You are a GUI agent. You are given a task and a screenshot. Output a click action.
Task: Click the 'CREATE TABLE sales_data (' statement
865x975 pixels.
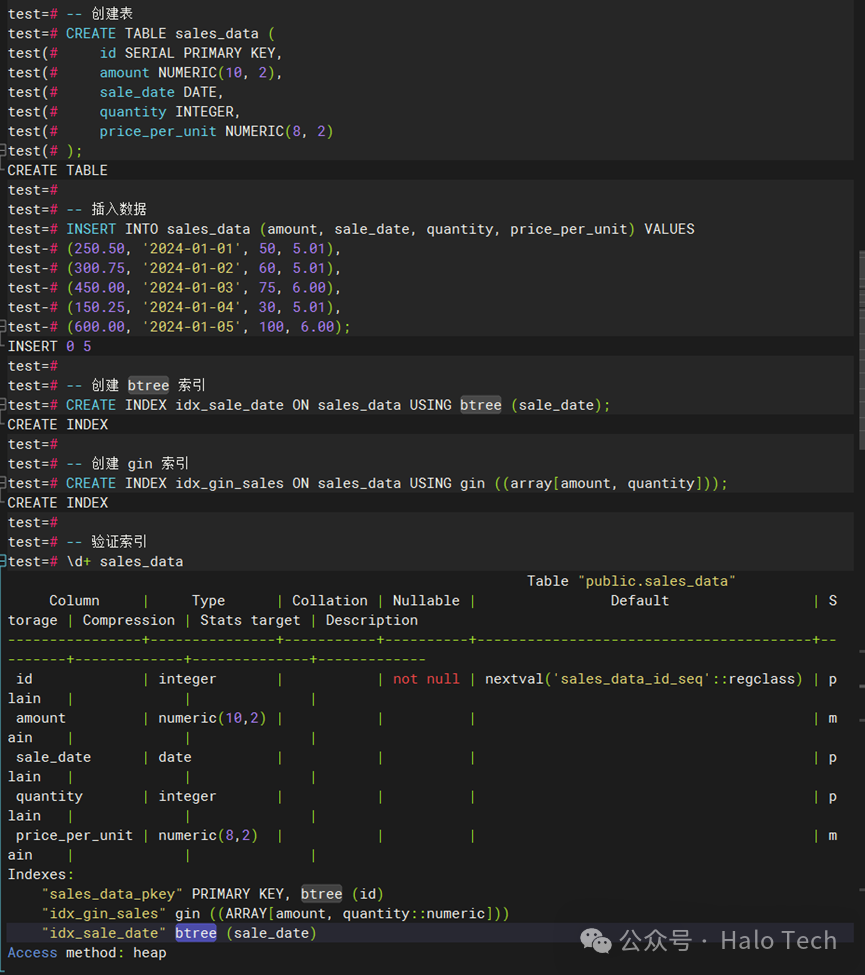point(170,34)
